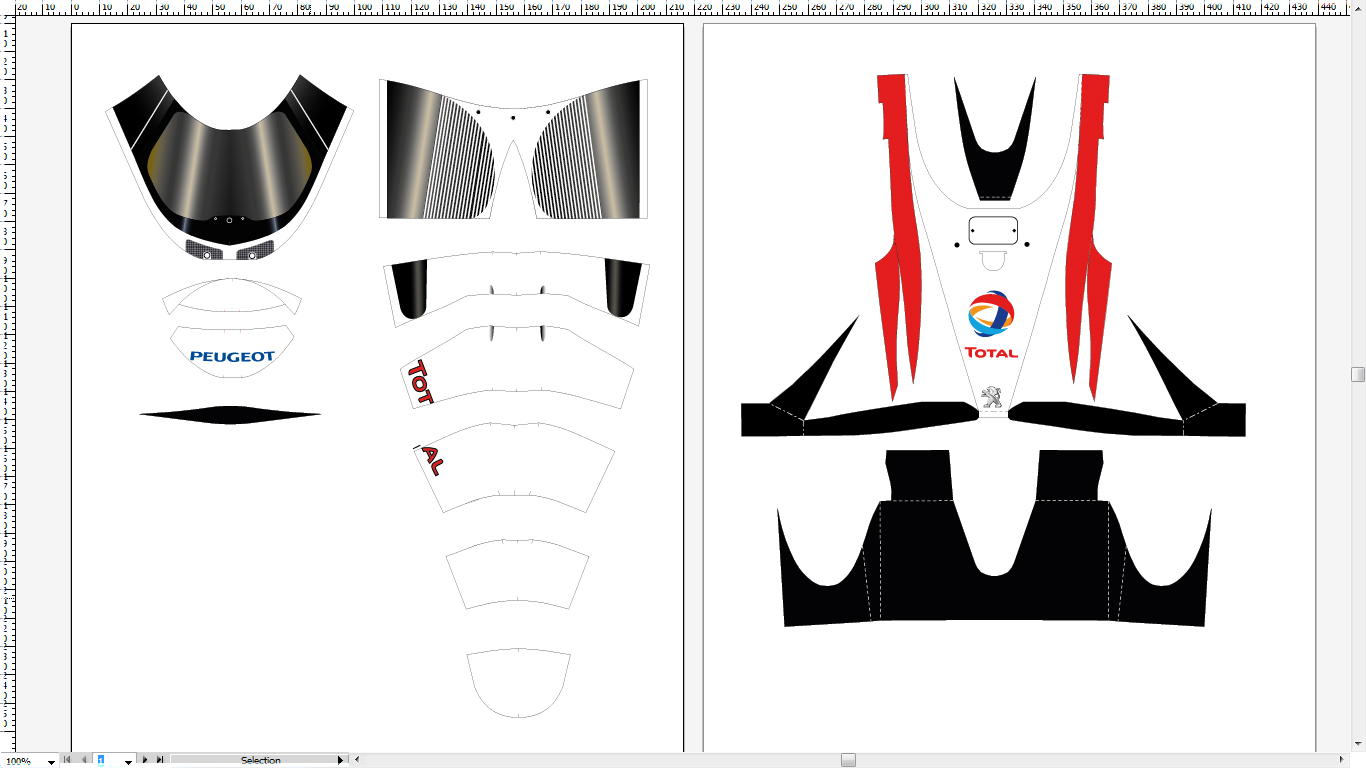Click the artboard number input field
The image size is (1366, 768).
click(x=106, y=761)
